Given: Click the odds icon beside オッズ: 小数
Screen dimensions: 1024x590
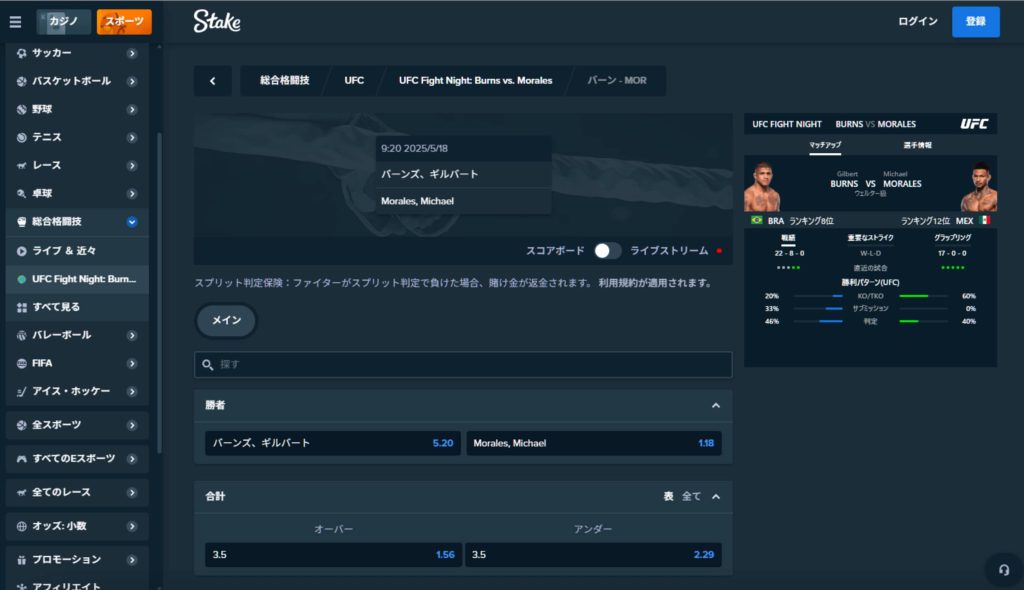Looking at the screenshot, I should pyautogui.click(x=22, y=526).
